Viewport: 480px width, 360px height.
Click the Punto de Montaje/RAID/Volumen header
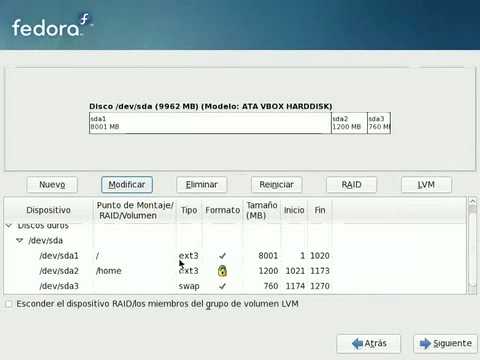tap(135, 210)
